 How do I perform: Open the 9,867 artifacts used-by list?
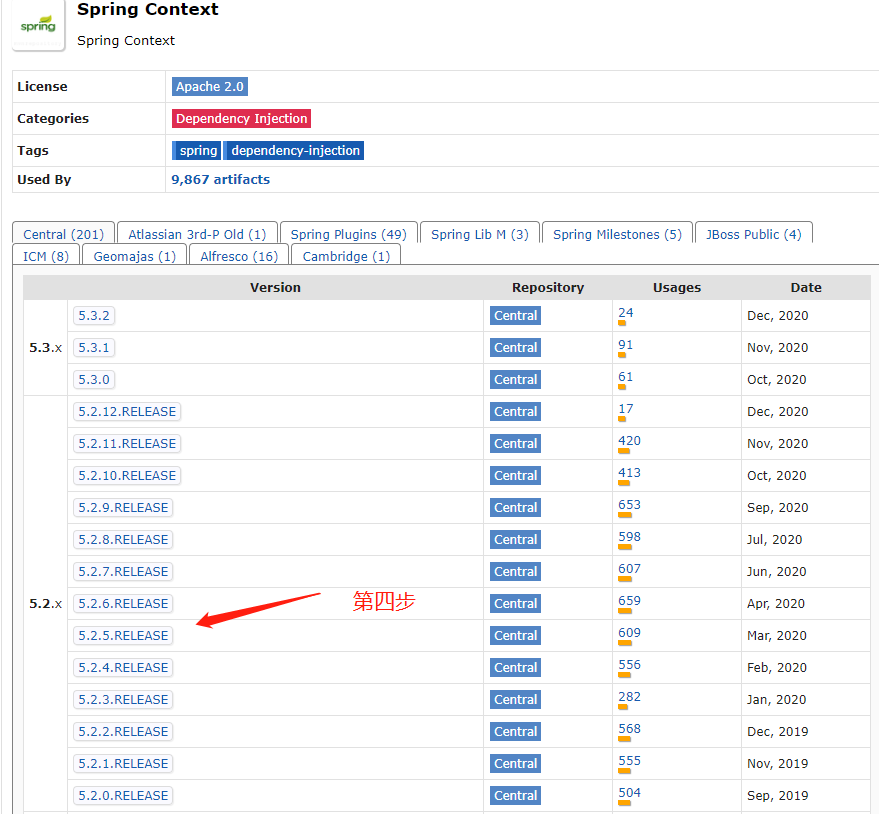220,179
